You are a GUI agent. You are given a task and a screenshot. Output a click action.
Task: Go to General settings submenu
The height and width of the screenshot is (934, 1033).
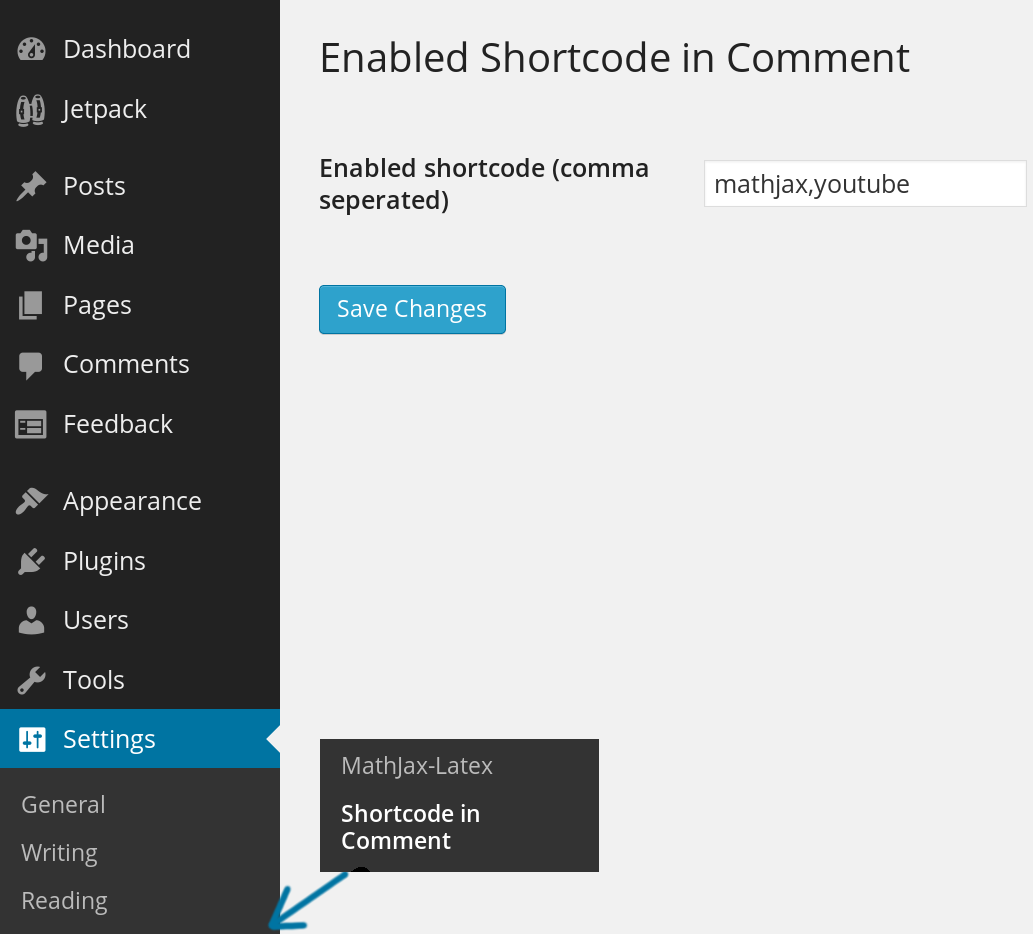[x=63, y=805]
